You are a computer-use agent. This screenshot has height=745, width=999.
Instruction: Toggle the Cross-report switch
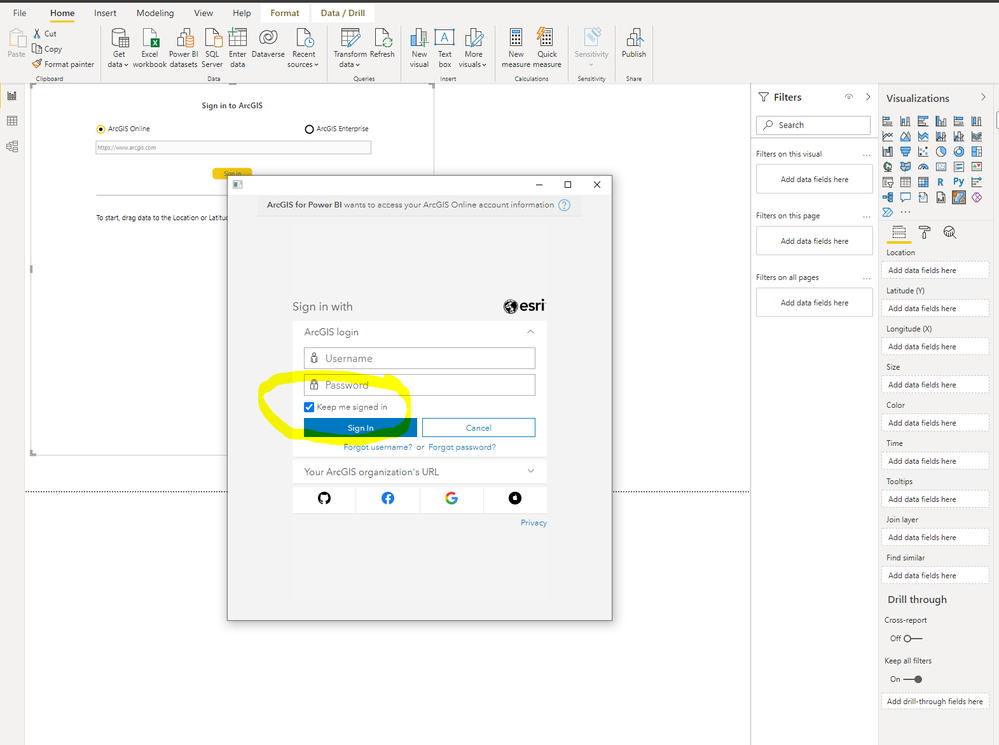[x=911, y=638]
